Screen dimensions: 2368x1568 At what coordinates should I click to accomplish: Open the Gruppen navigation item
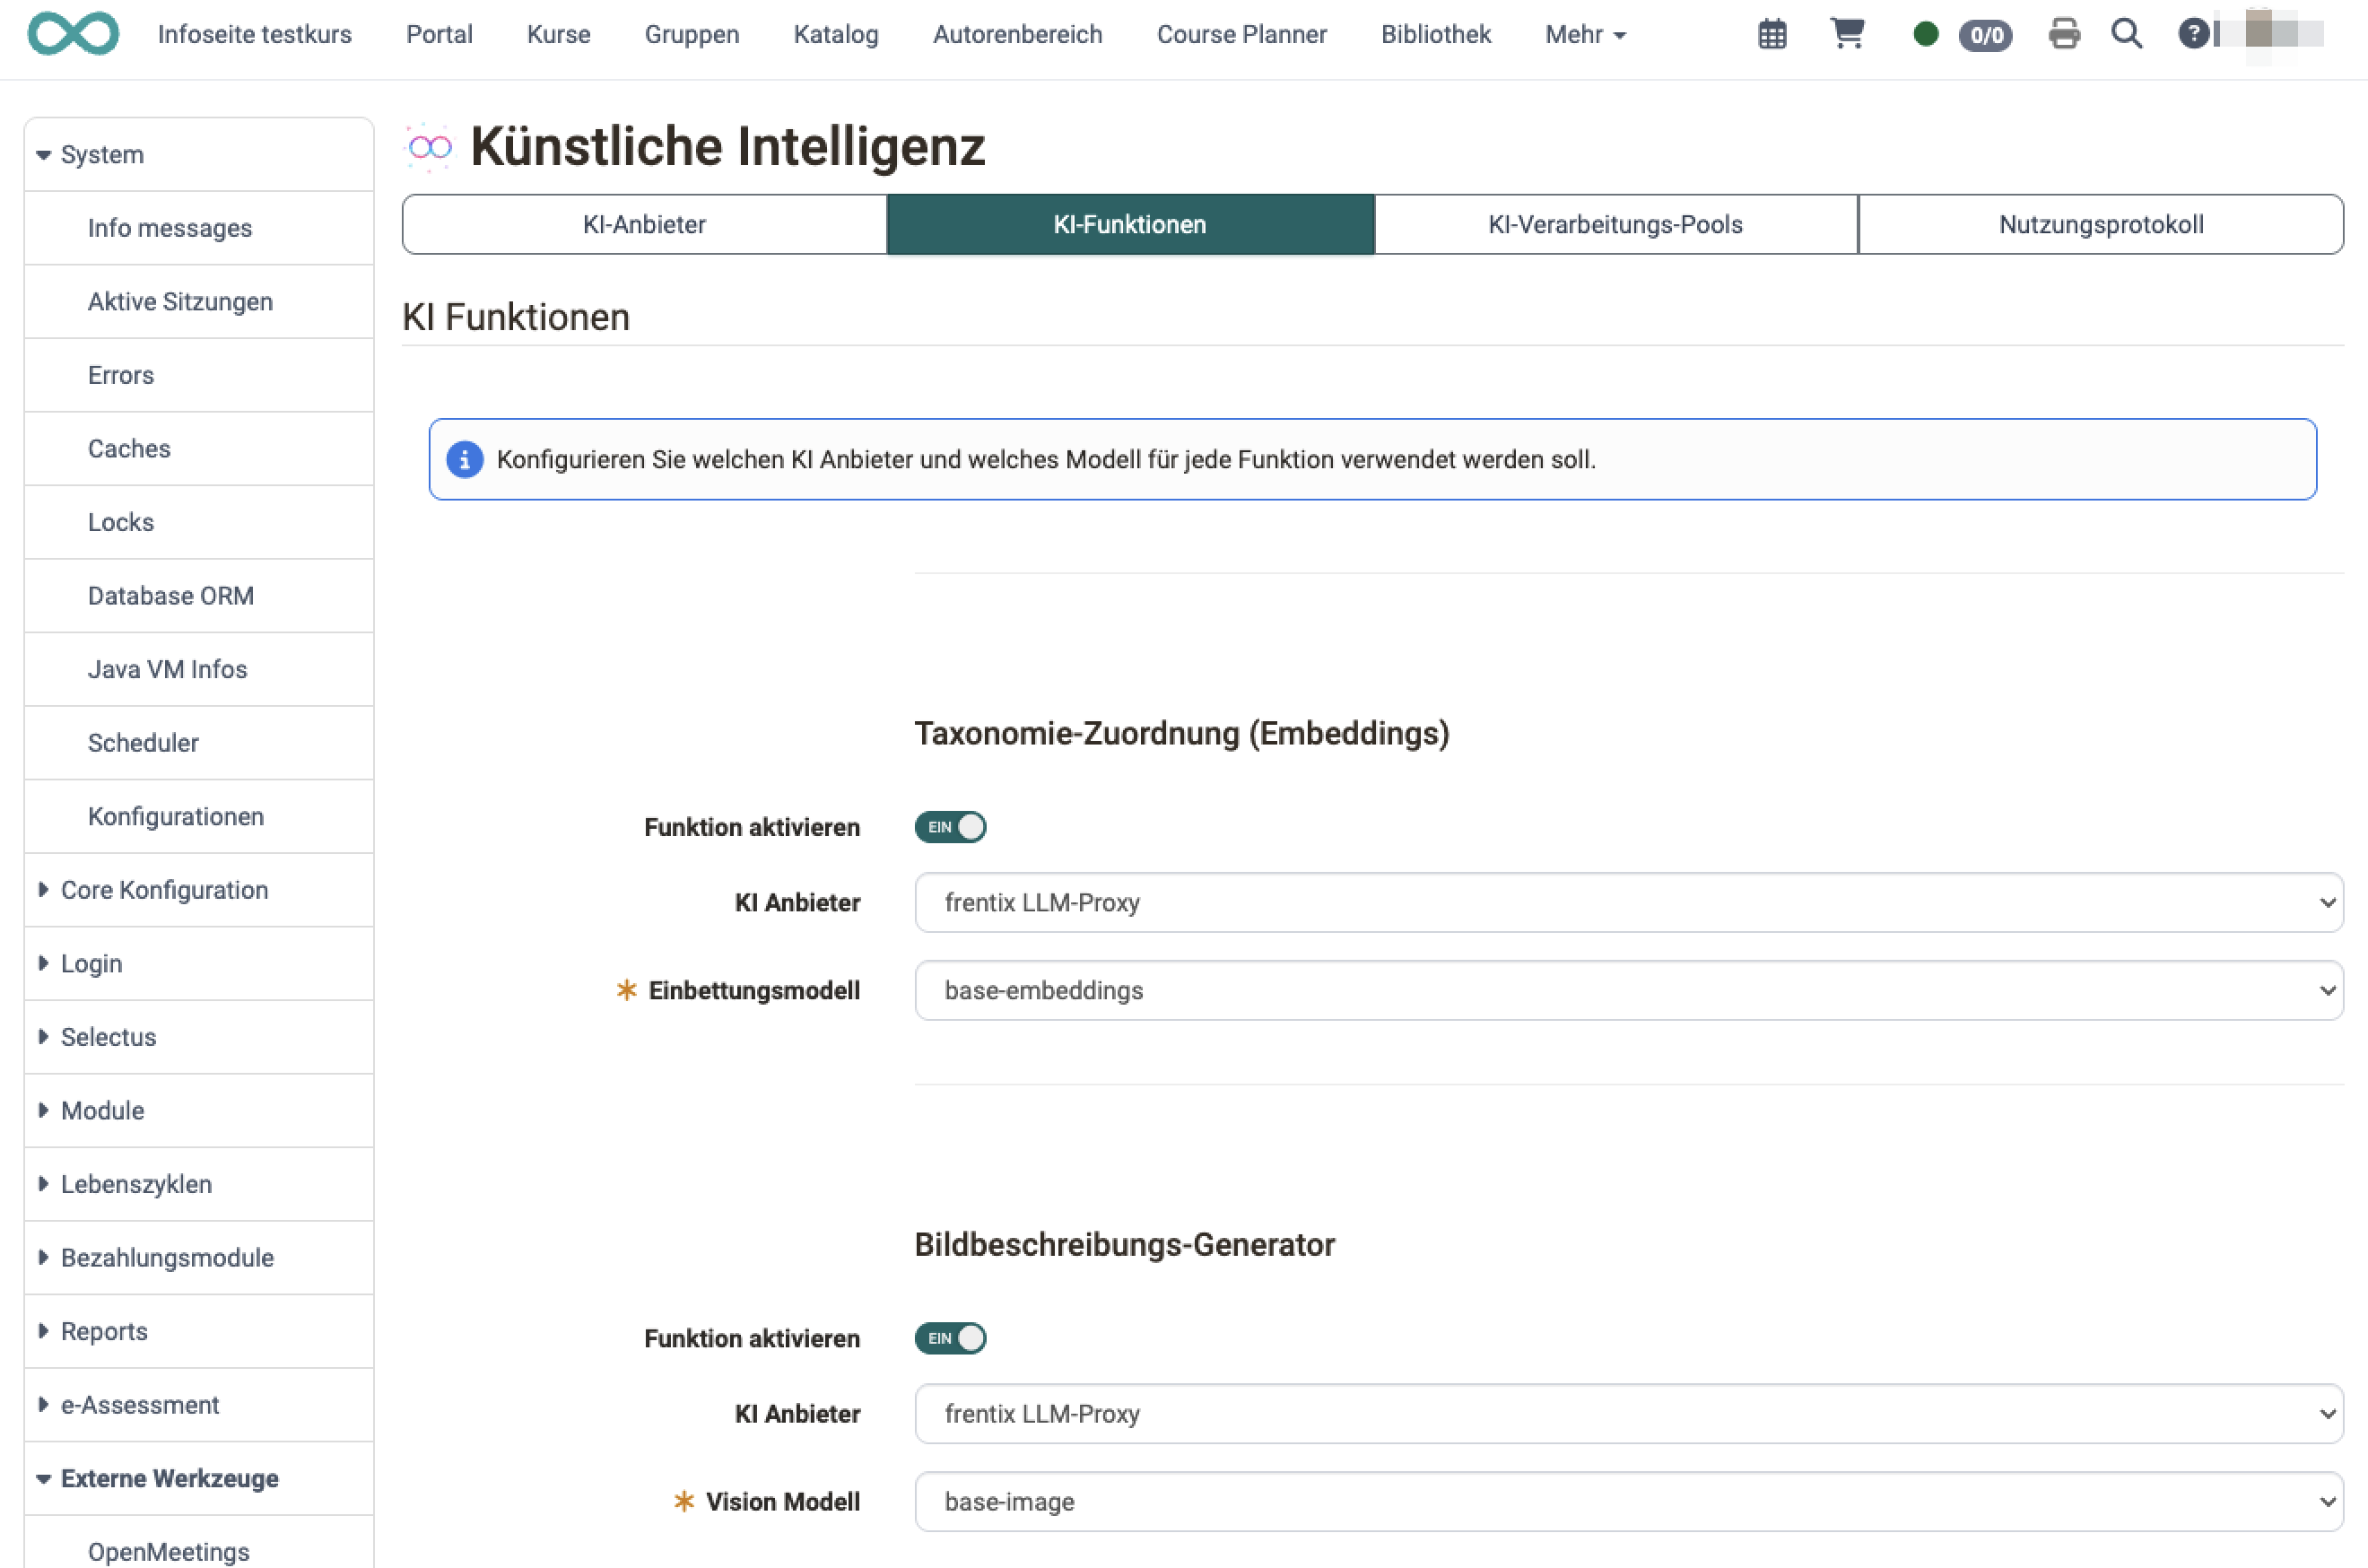click(692, 34)
